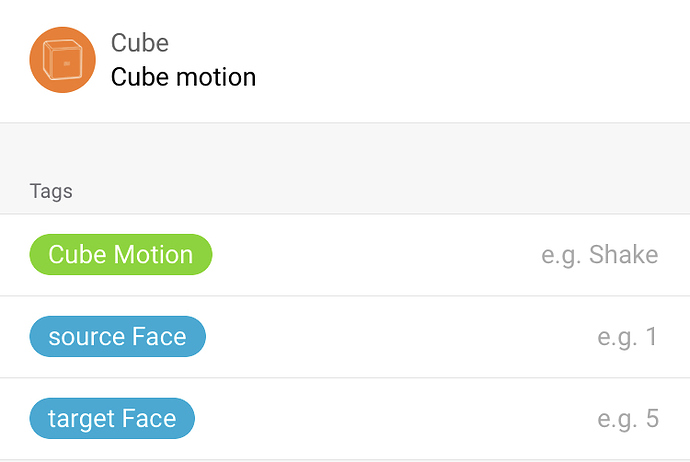
Task: Select the green Cube Motion tag
Action: coord(121,255)
